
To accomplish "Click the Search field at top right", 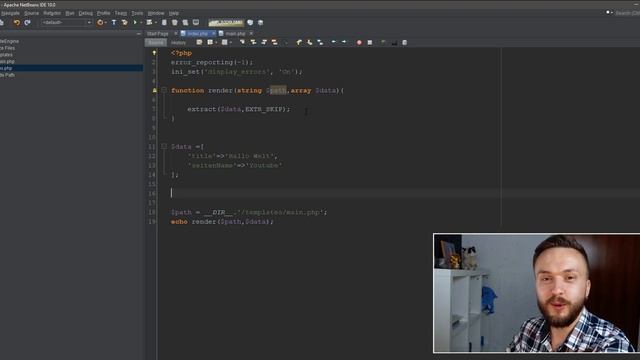I will [x=627, y=13].
